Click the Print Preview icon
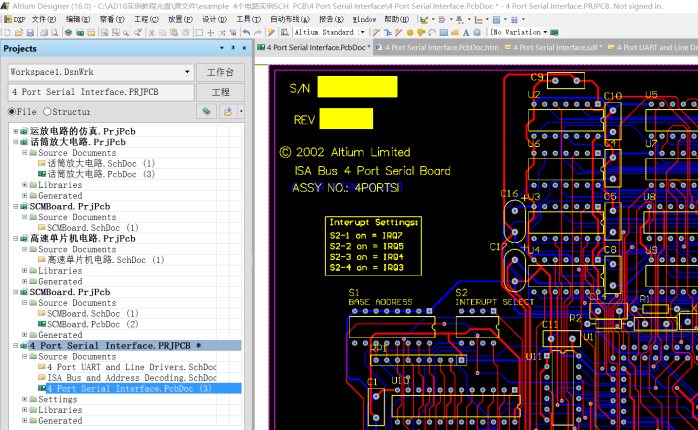 [55, 32]
